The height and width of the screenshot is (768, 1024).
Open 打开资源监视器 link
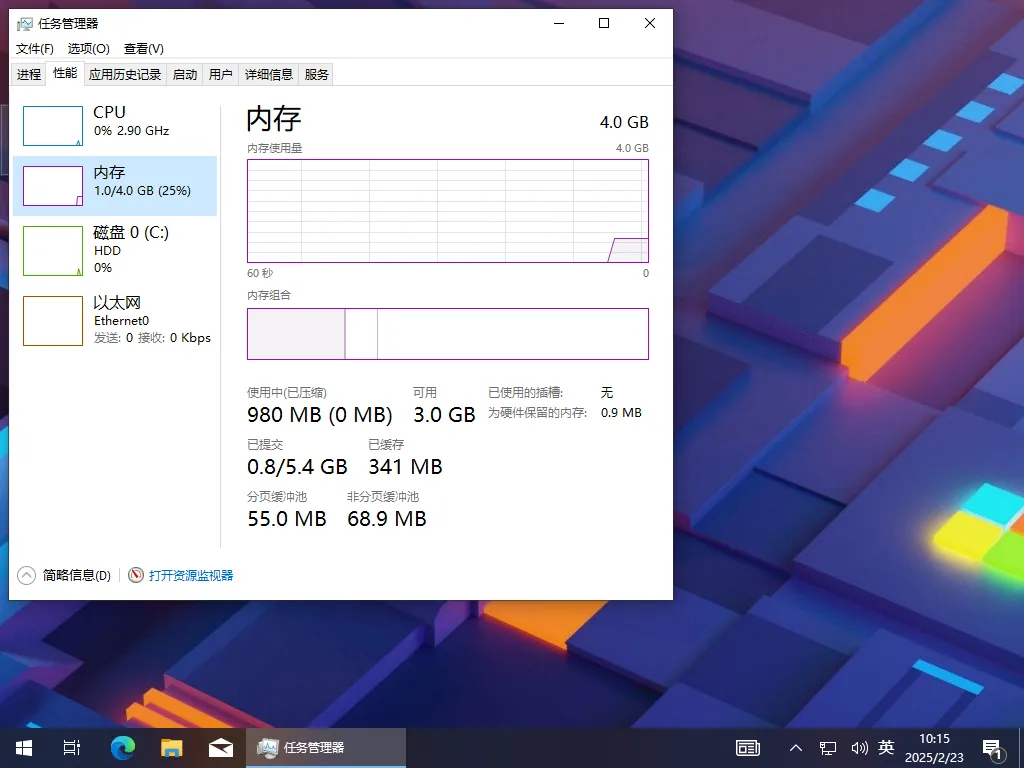click(x=190, y=575)
